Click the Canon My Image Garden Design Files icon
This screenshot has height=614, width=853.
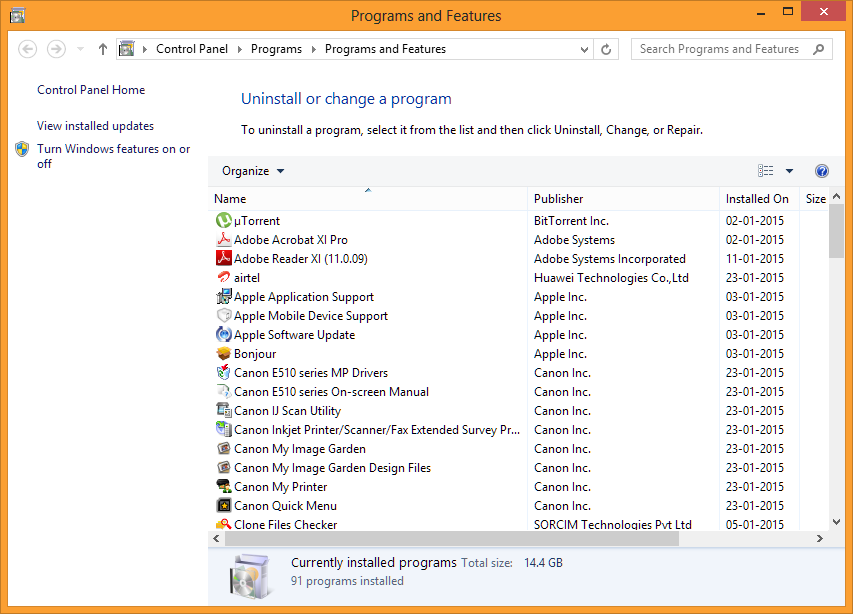click(224, 468)
